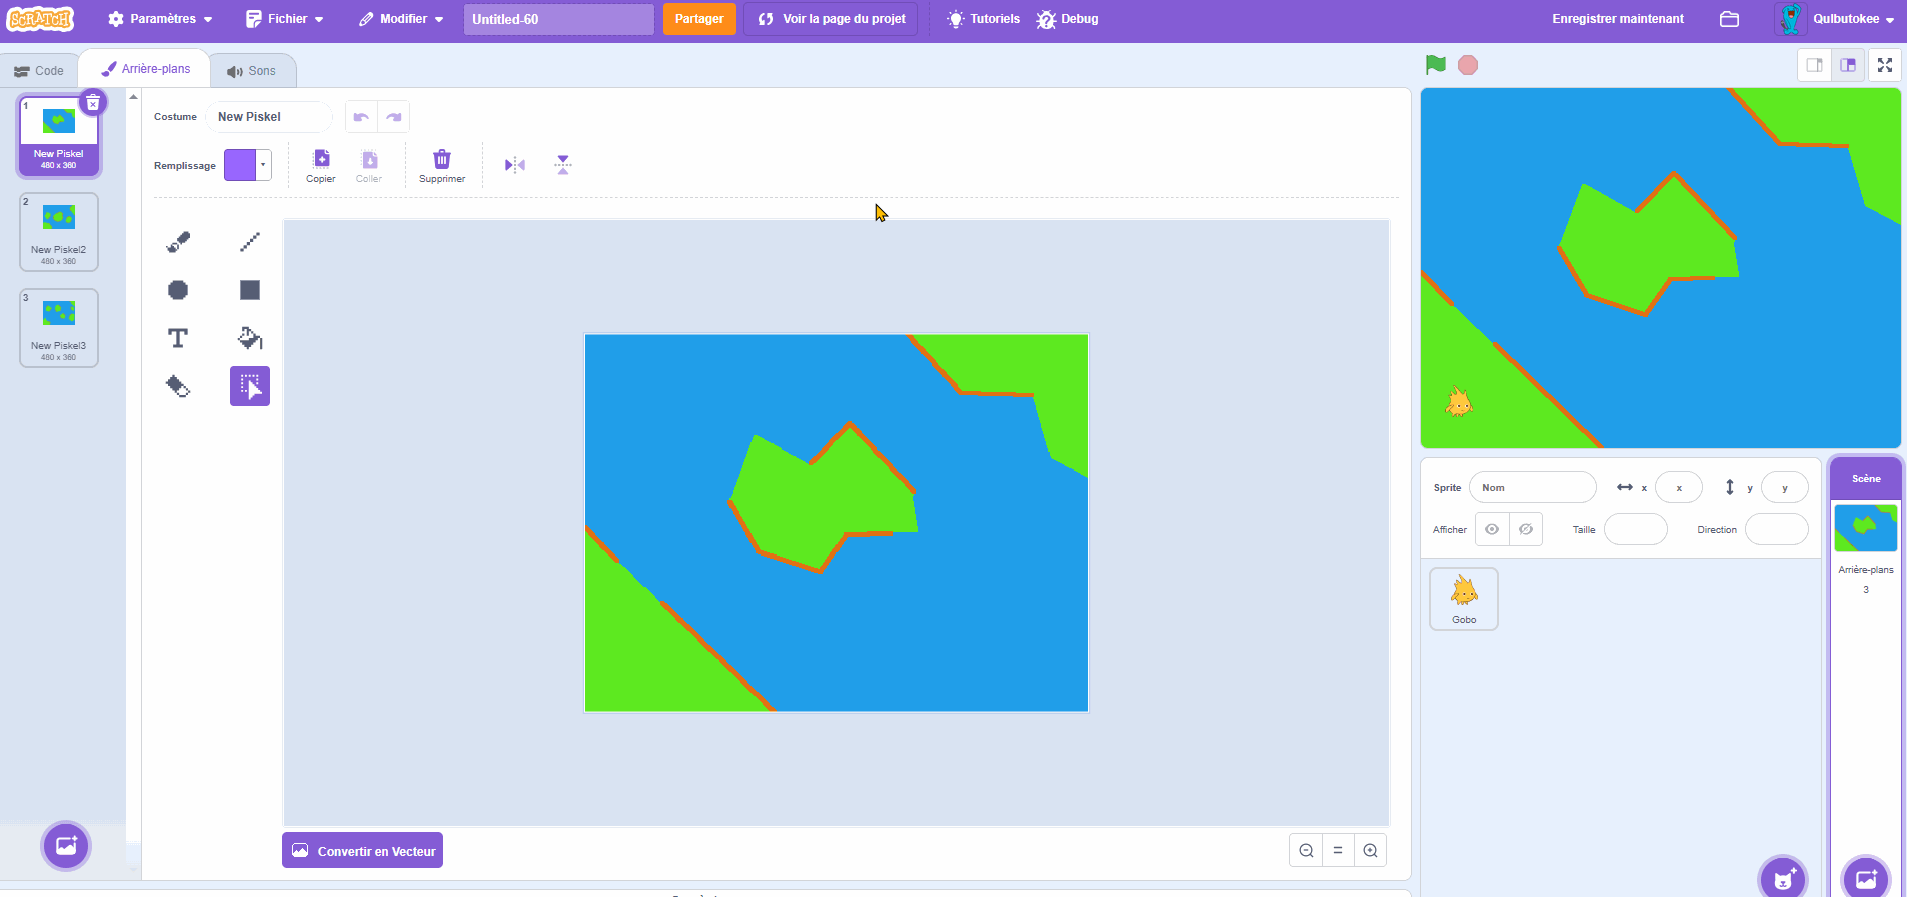Image resolution: width=1907 pixels, height=897 pixels.
Task: Select the New Piskel2 backdrop thumbnail
Action: (x=59, y=232)
